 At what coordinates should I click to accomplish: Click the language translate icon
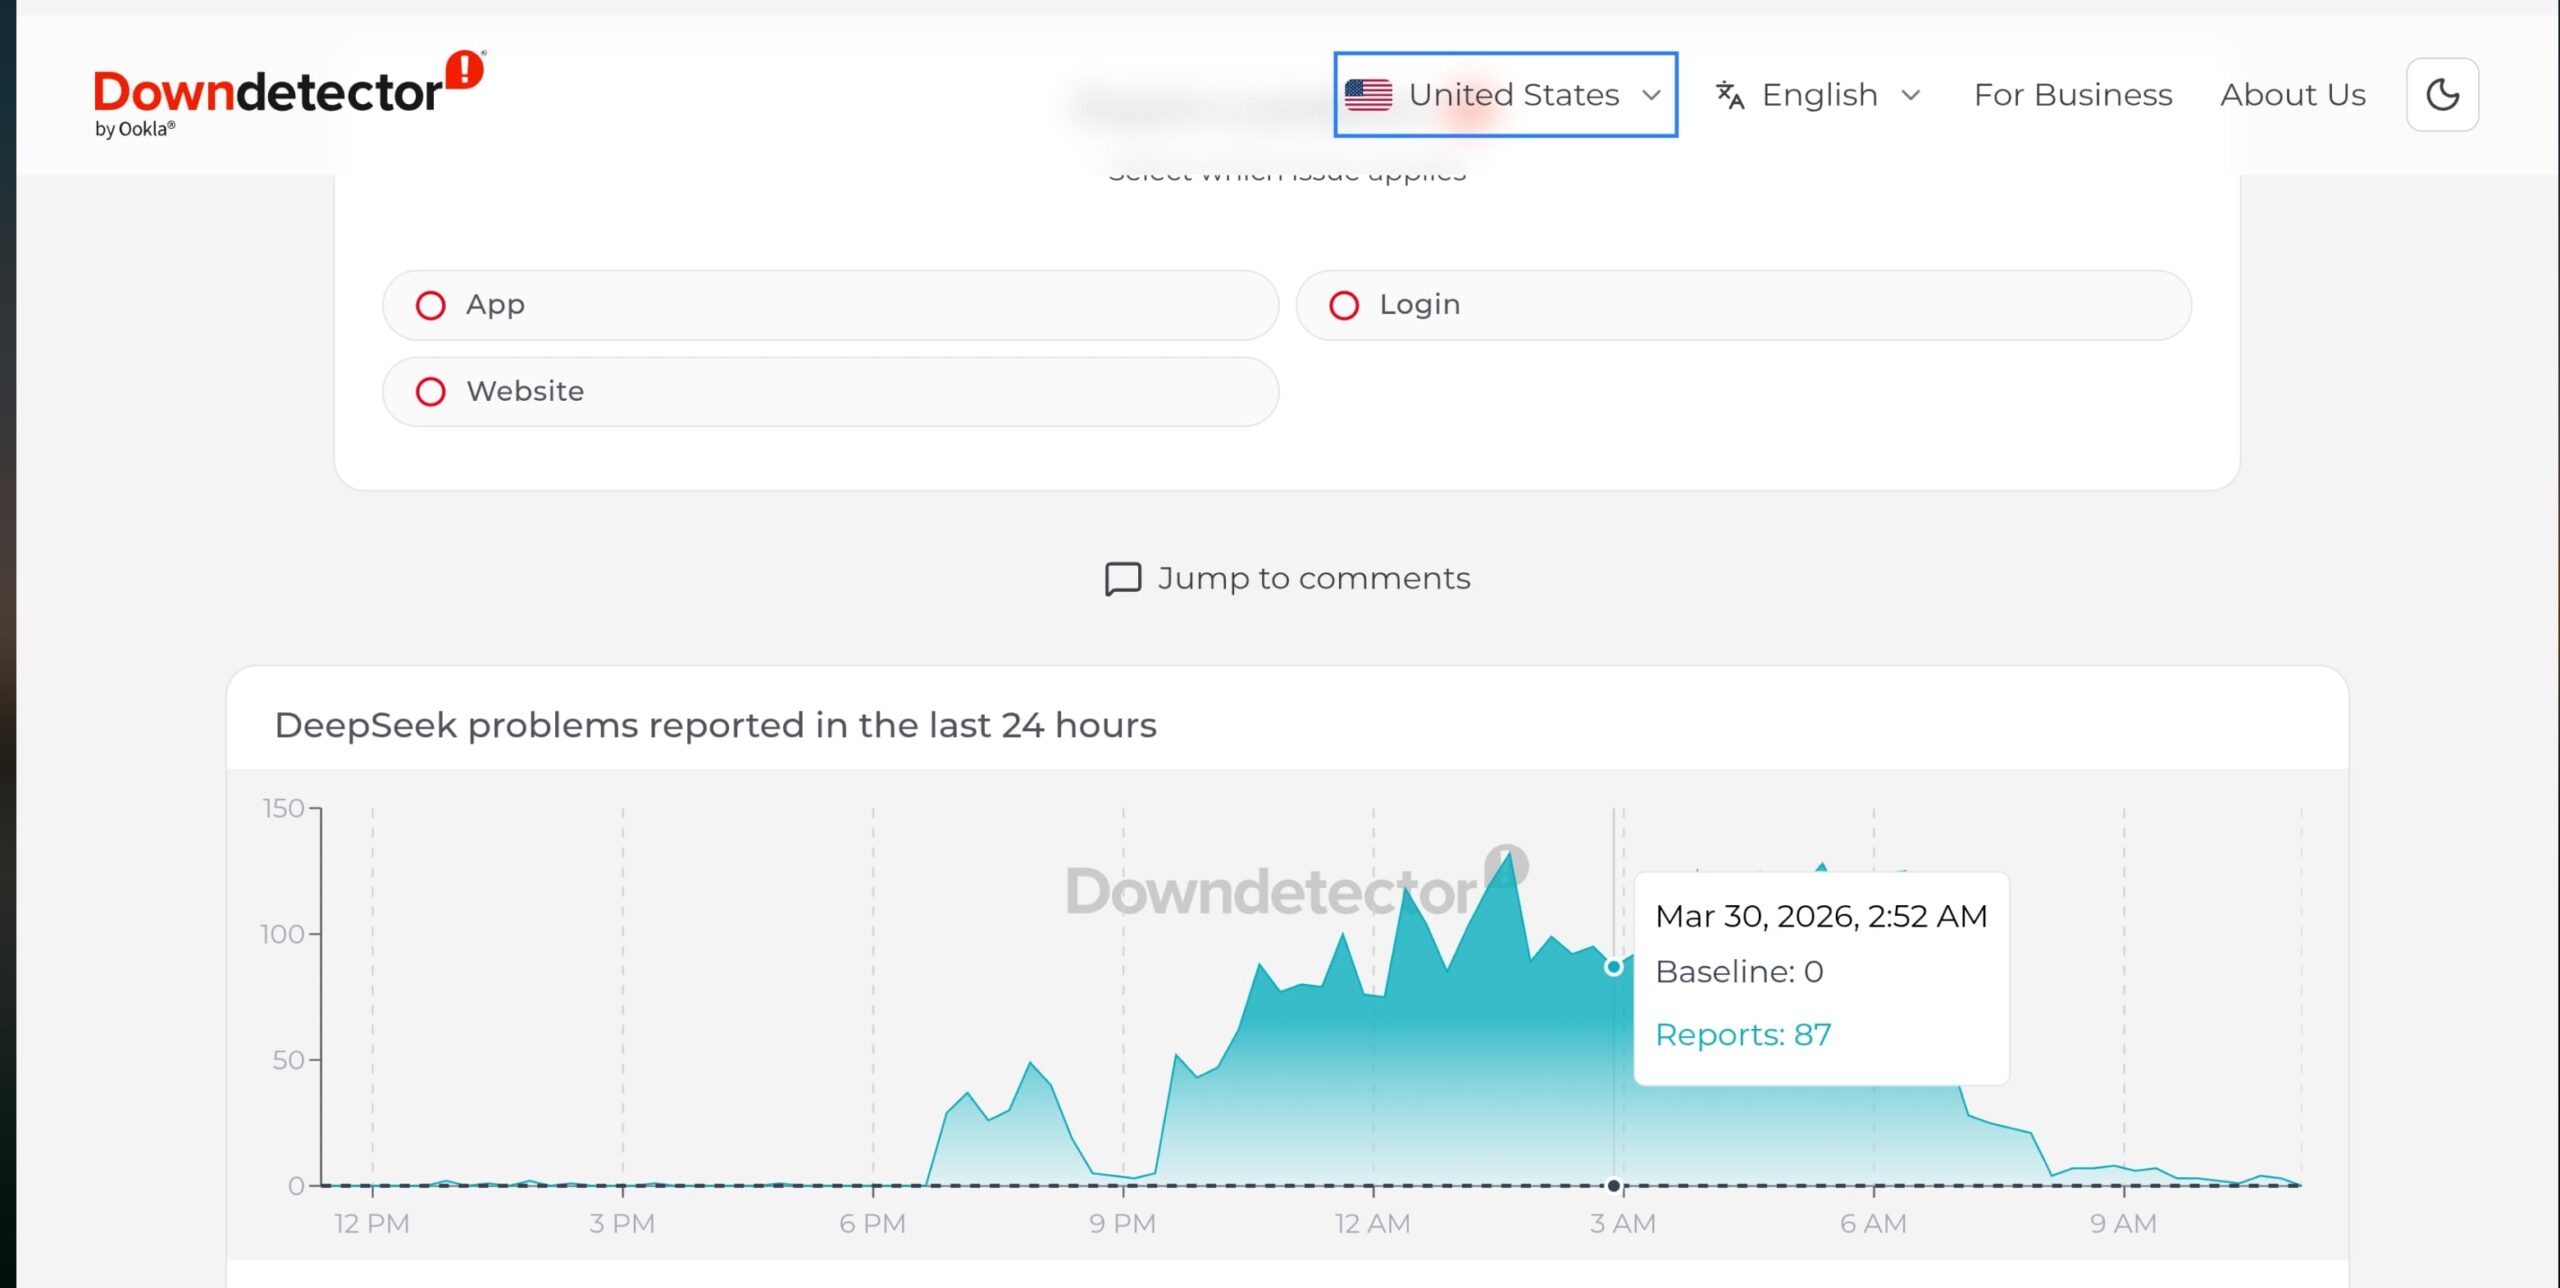(x=1729, y=95)
